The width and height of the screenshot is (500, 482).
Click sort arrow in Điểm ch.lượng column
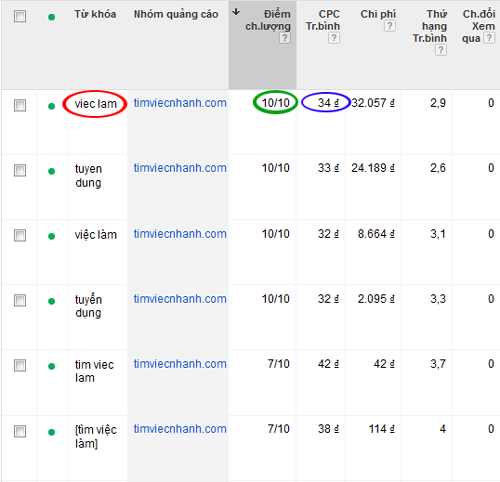click(236, 12)
